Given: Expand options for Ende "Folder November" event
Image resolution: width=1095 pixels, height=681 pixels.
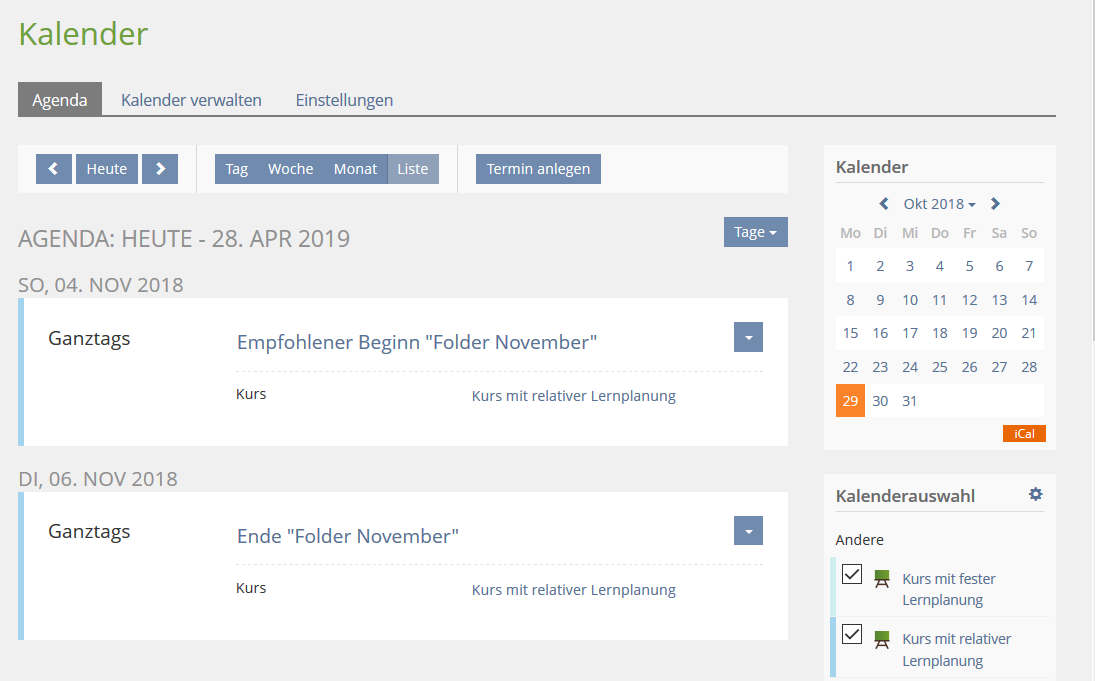Looking at the screenshot, I should (x=748, y=531).
